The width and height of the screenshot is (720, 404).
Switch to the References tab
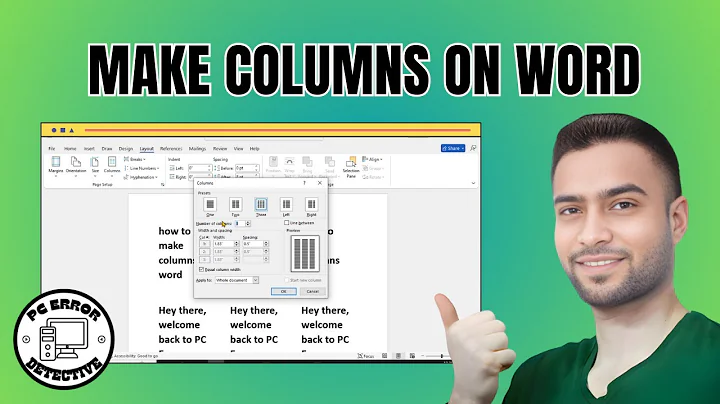click(171, 149)
